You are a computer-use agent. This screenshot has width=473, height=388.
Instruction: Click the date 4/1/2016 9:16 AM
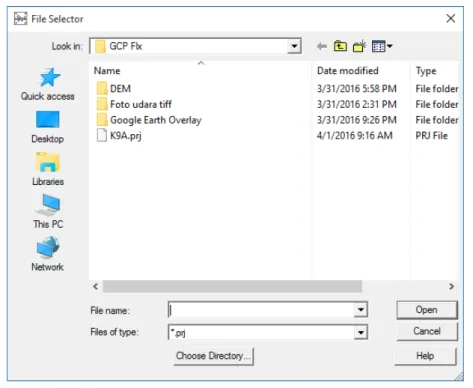[355, 136]
